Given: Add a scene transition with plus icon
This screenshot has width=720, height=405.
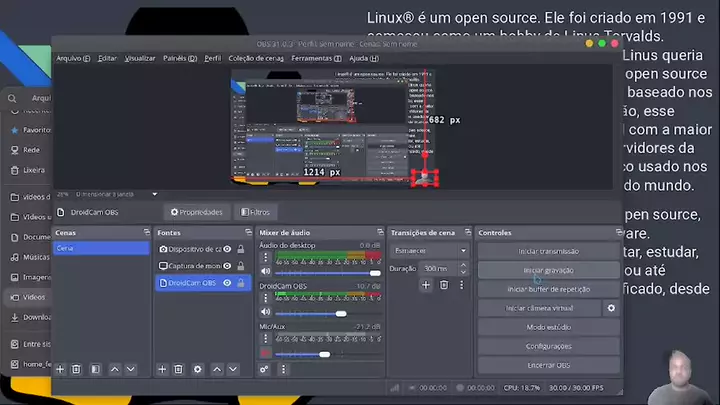Looking at the screenshot, I should click(425, 285).
